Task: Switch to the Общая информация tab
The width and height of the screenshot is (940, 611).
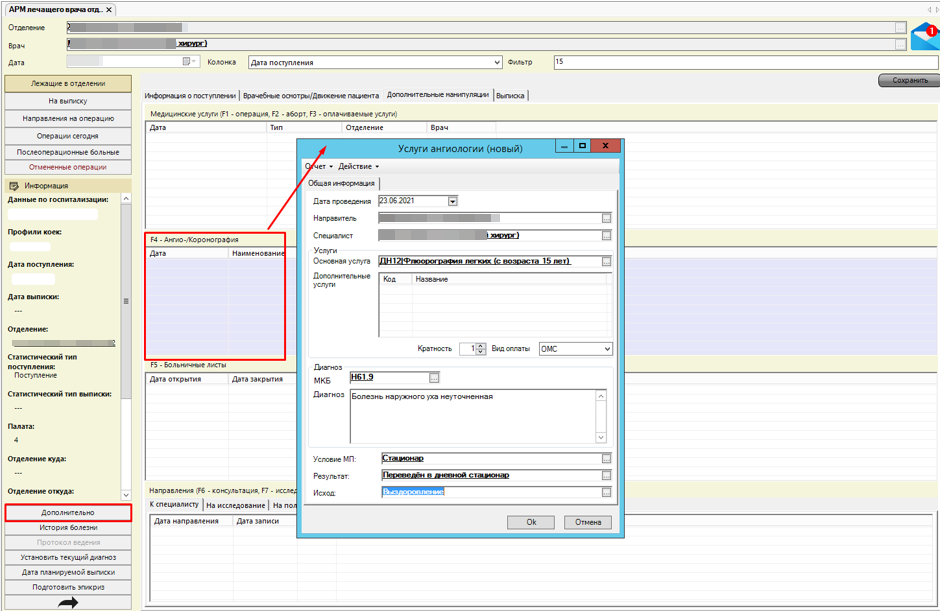Action: (342, 183)
